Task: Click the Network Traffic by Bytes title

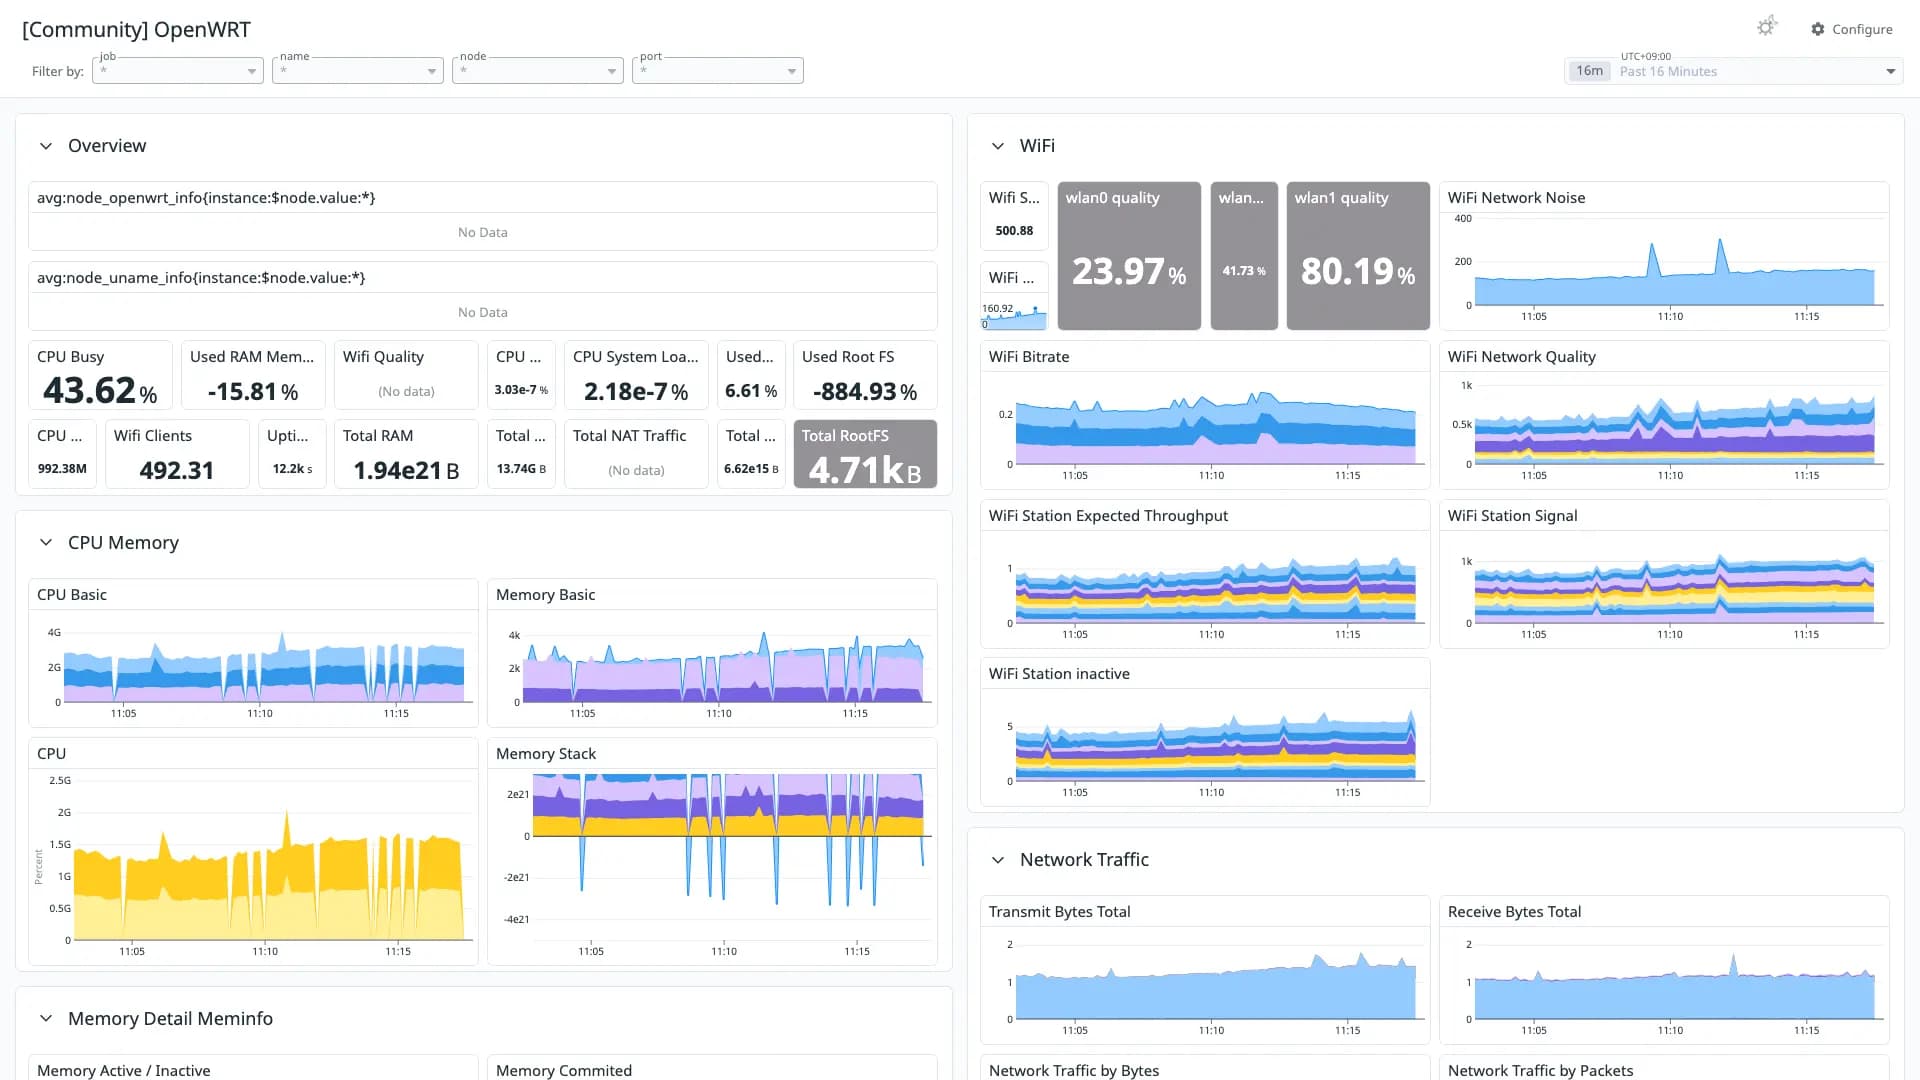Action: pyautogui.click(x=1074, y=1070)
